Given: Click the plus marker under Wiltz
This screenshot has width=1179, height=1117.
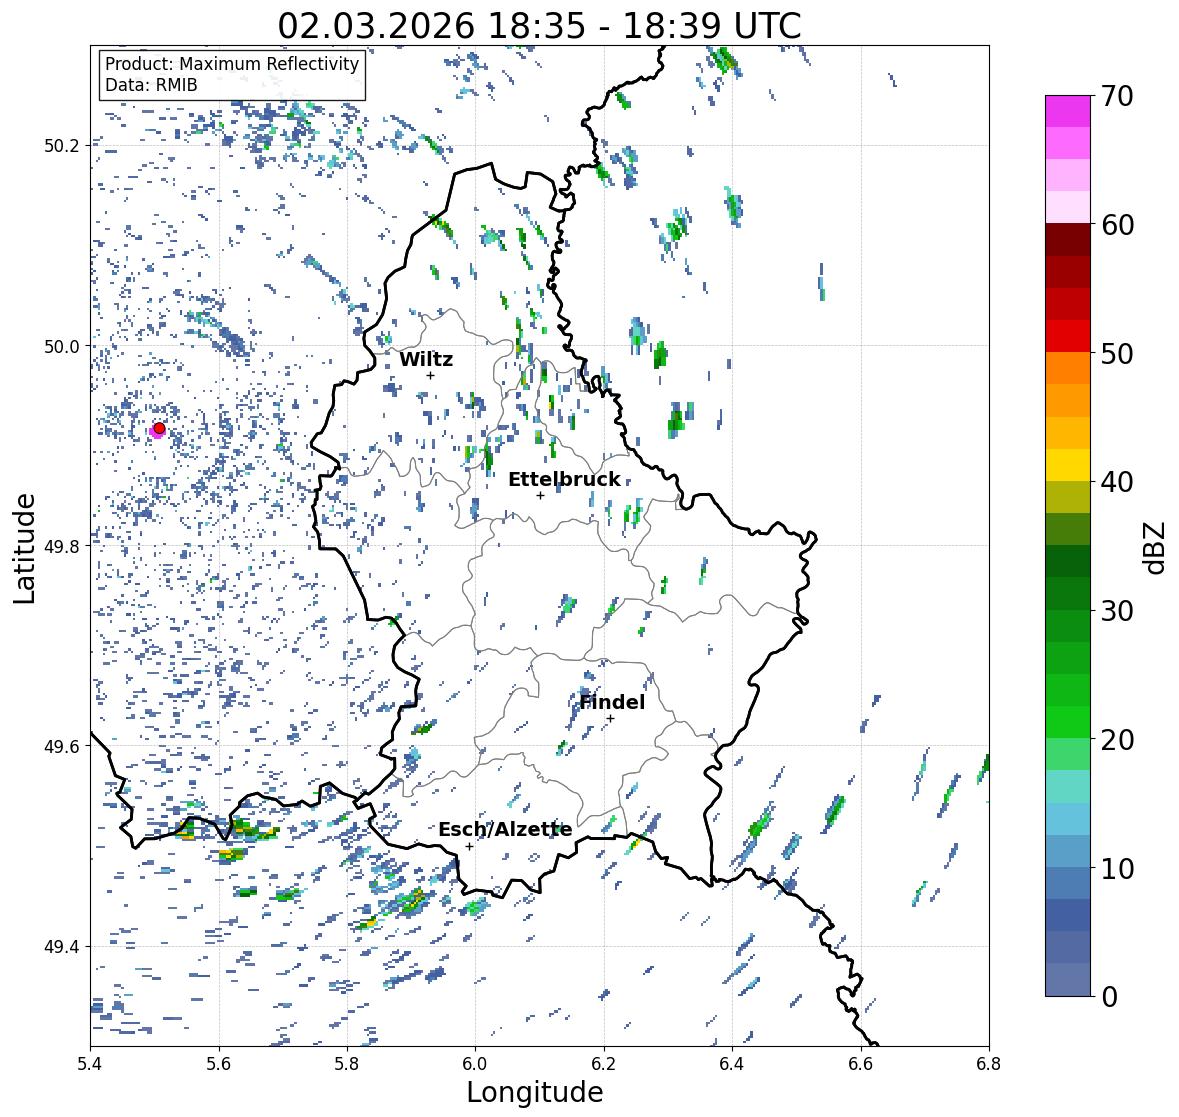Looking at the screenshot, I should click(430, 375).
